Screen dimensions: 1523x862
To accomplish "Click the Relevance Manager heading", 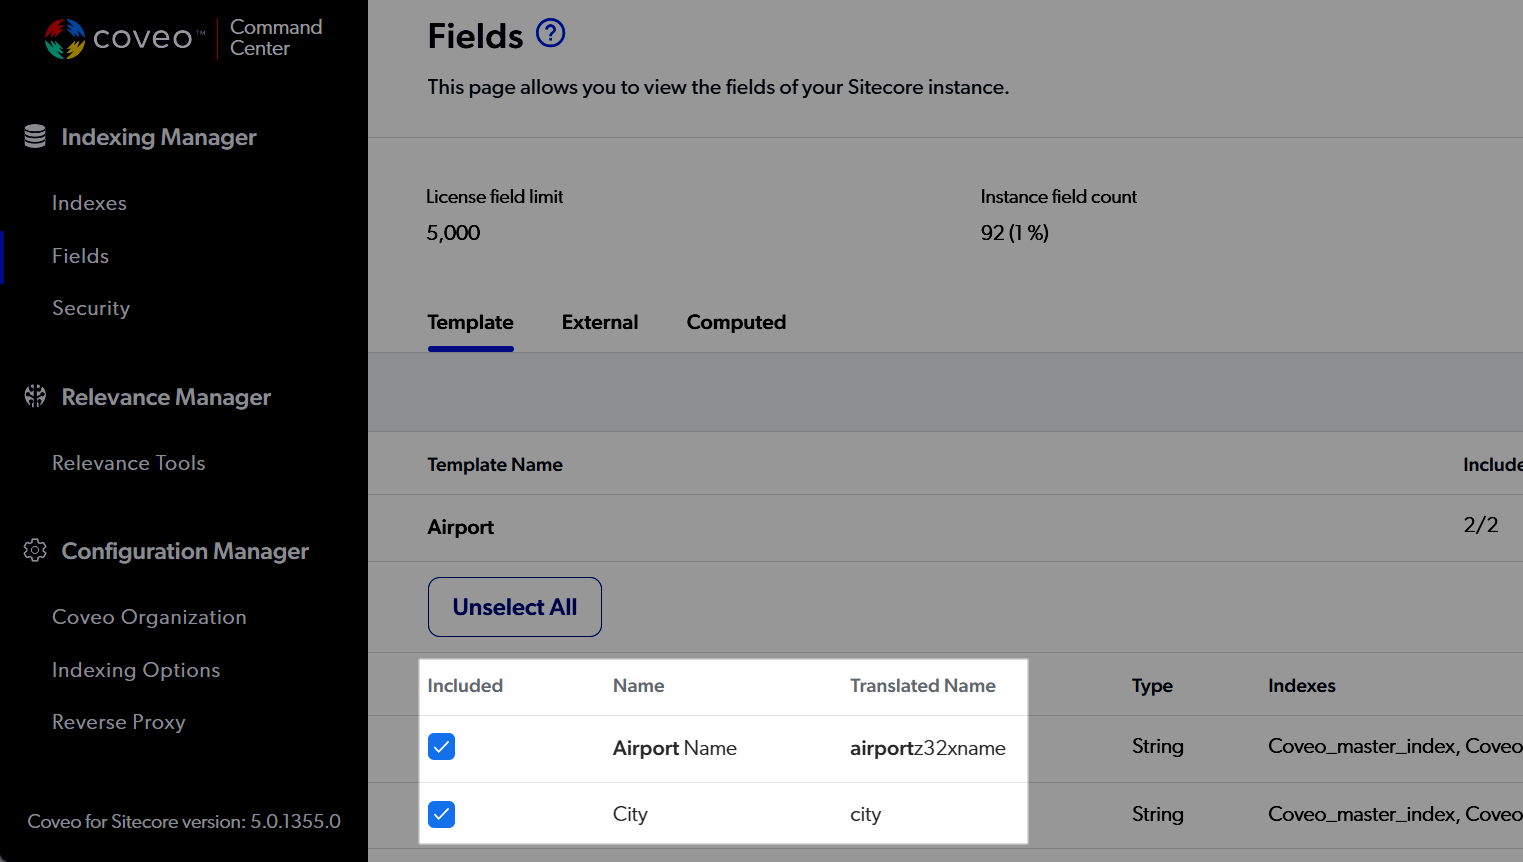I will pyautogui.click(x=166, y=397).
